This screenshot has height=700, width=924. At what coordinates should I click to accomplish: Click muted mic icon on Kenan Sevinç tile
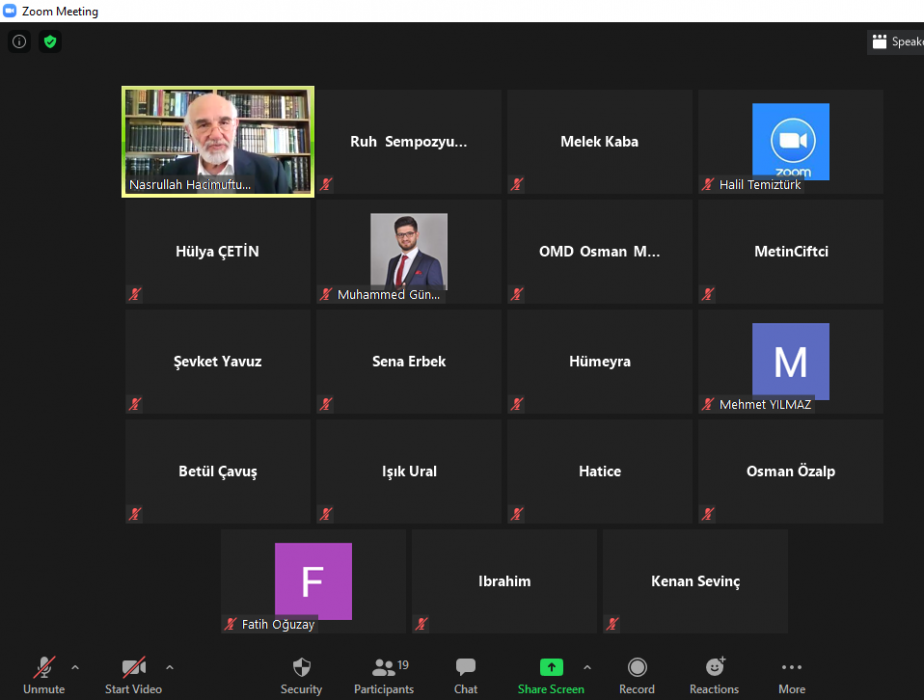(x=613, y=624)
